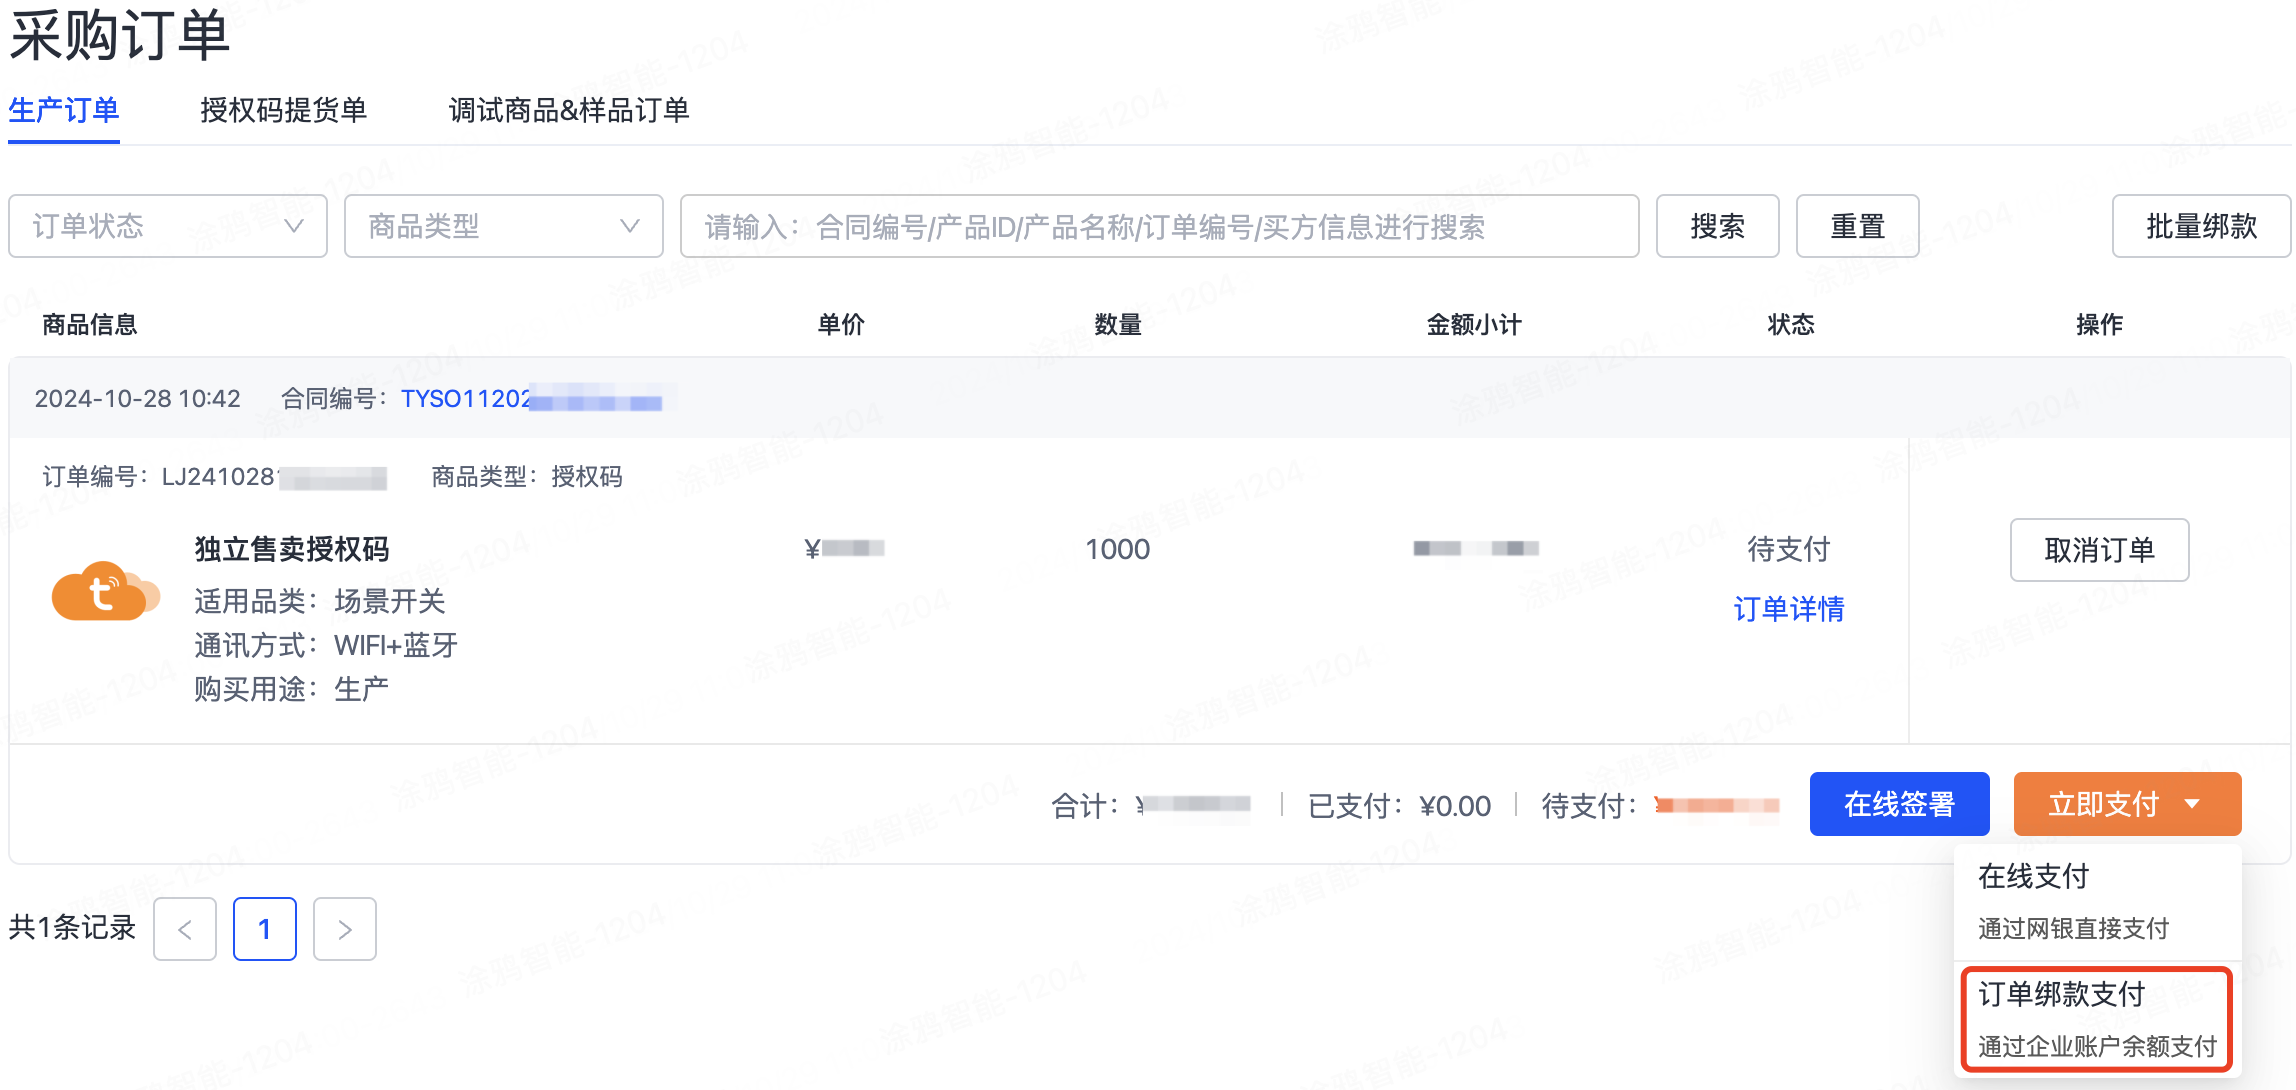Click the orange cloud product icon
This screenshot has width=2296, height=1090.
105,591
